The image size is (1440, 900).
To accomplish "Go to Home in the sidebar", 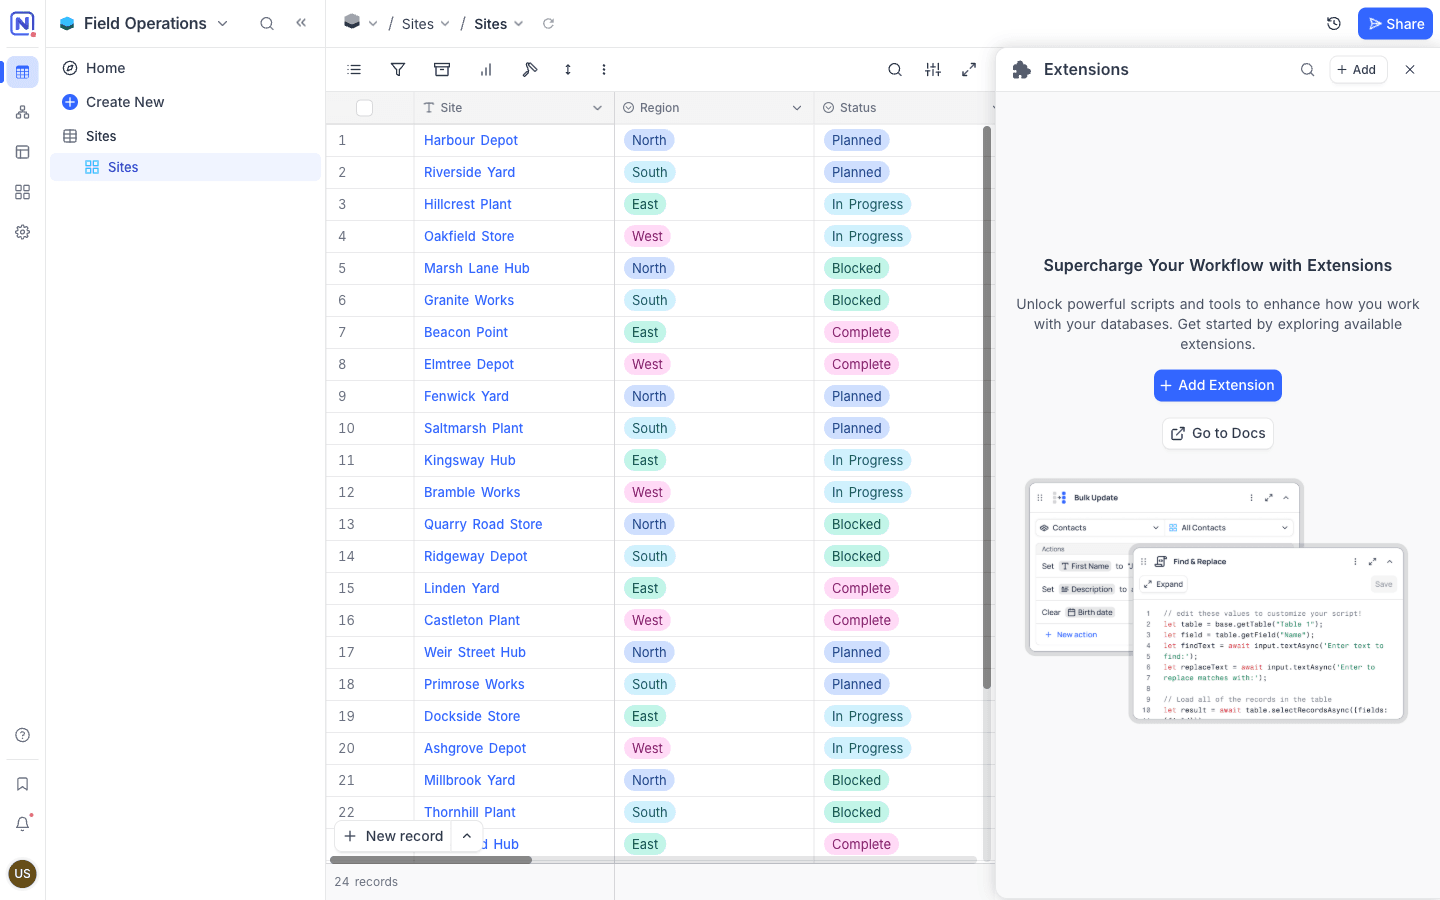I will (x=186, y=68).
